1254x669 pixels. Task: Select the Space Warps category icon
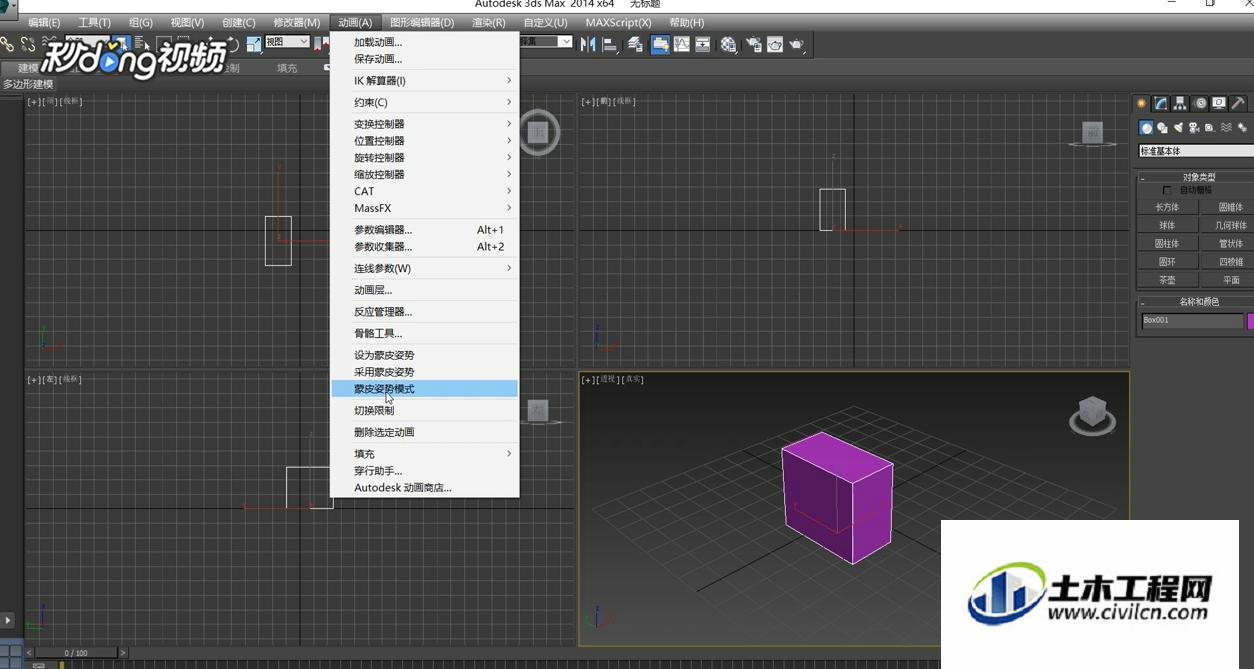[1226, 128]
